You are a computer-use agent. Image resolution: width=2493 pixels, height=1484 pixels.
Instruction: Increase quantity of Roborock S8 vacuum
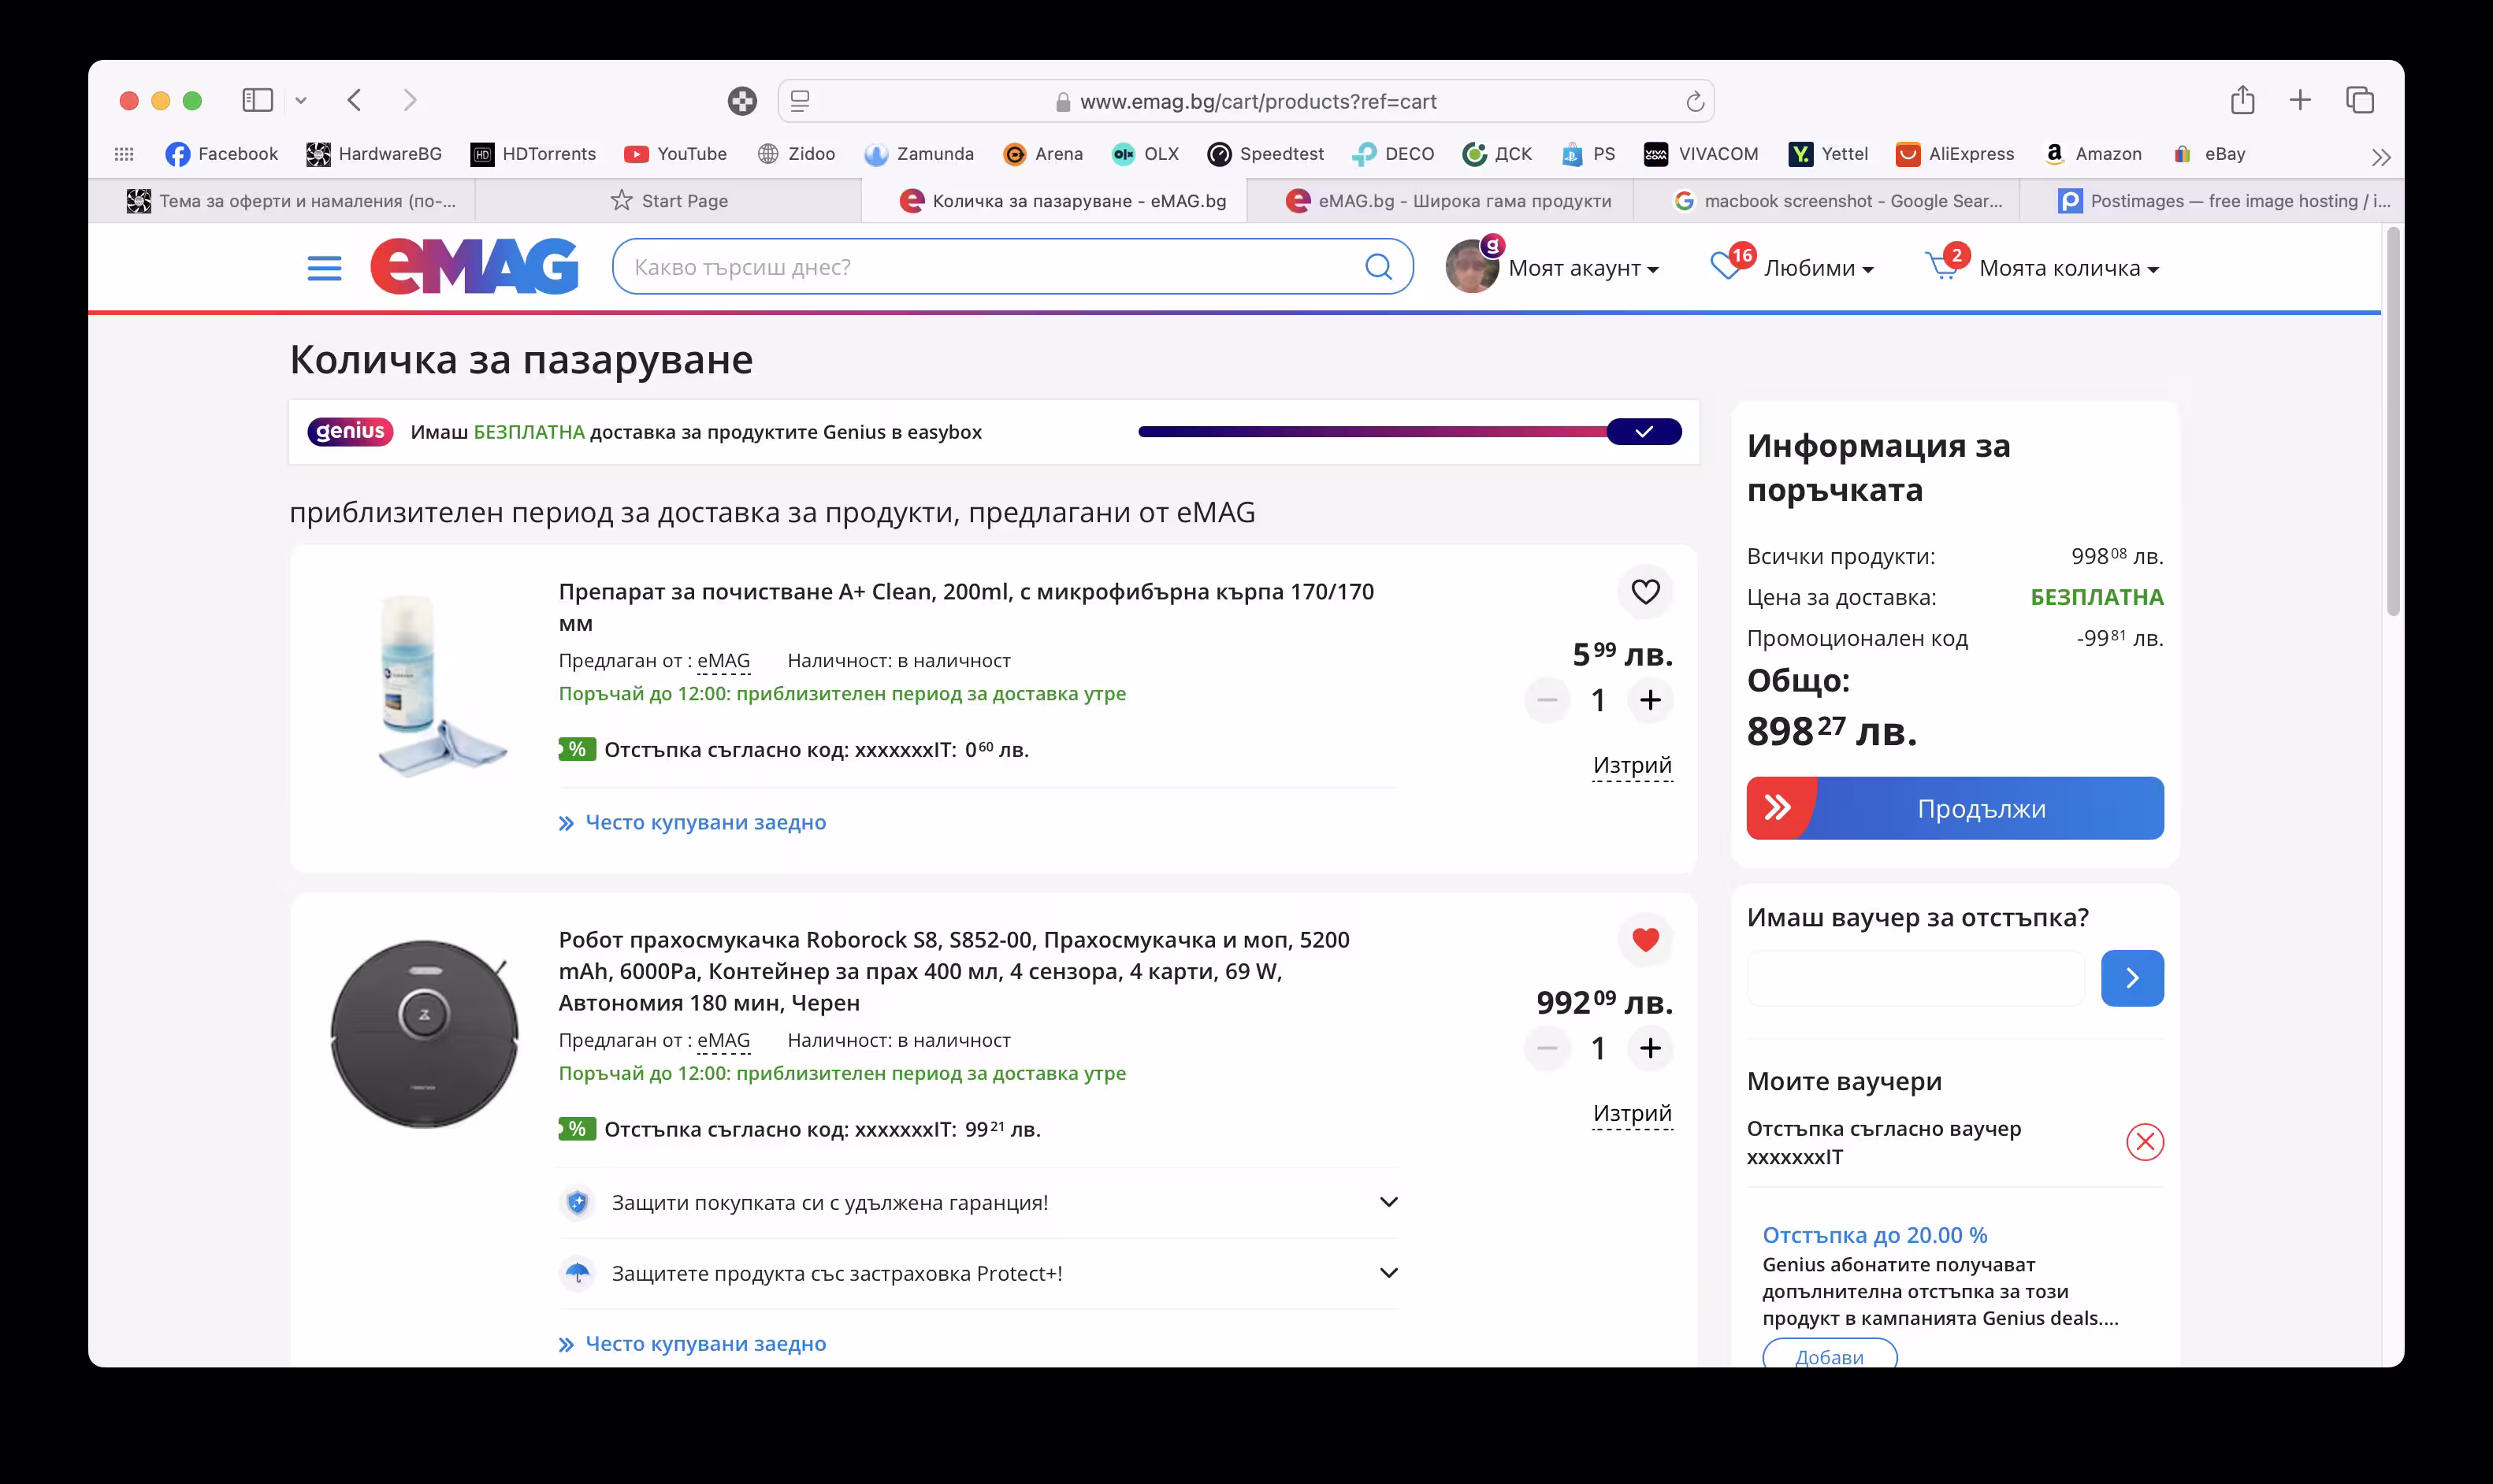coord(1650,1048)
